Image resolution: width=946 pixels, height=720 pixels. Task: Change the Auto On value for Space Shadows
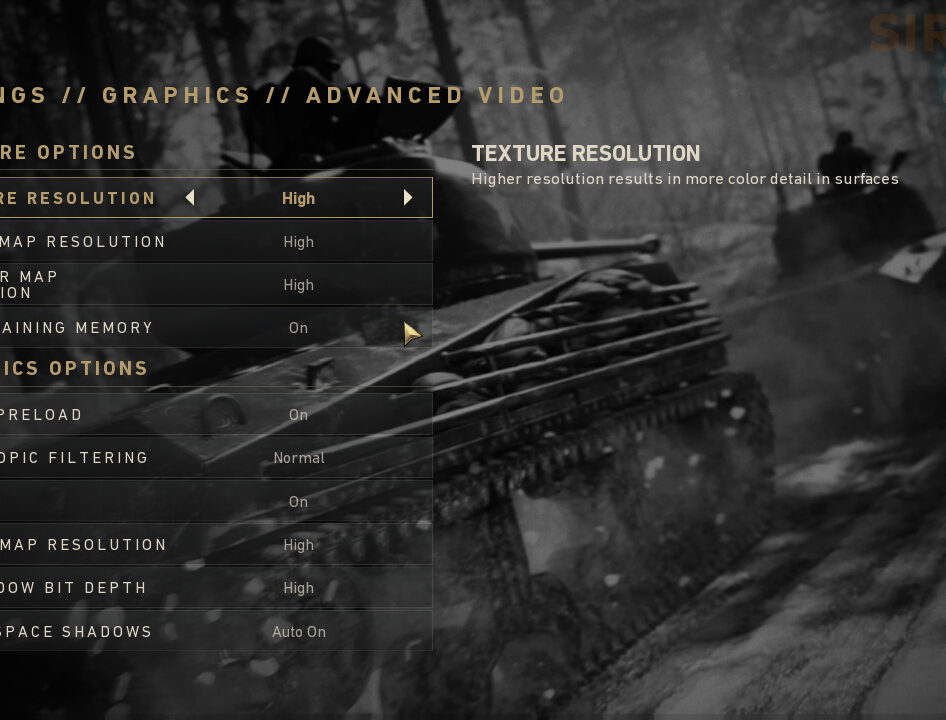click(x=299, y=632)
